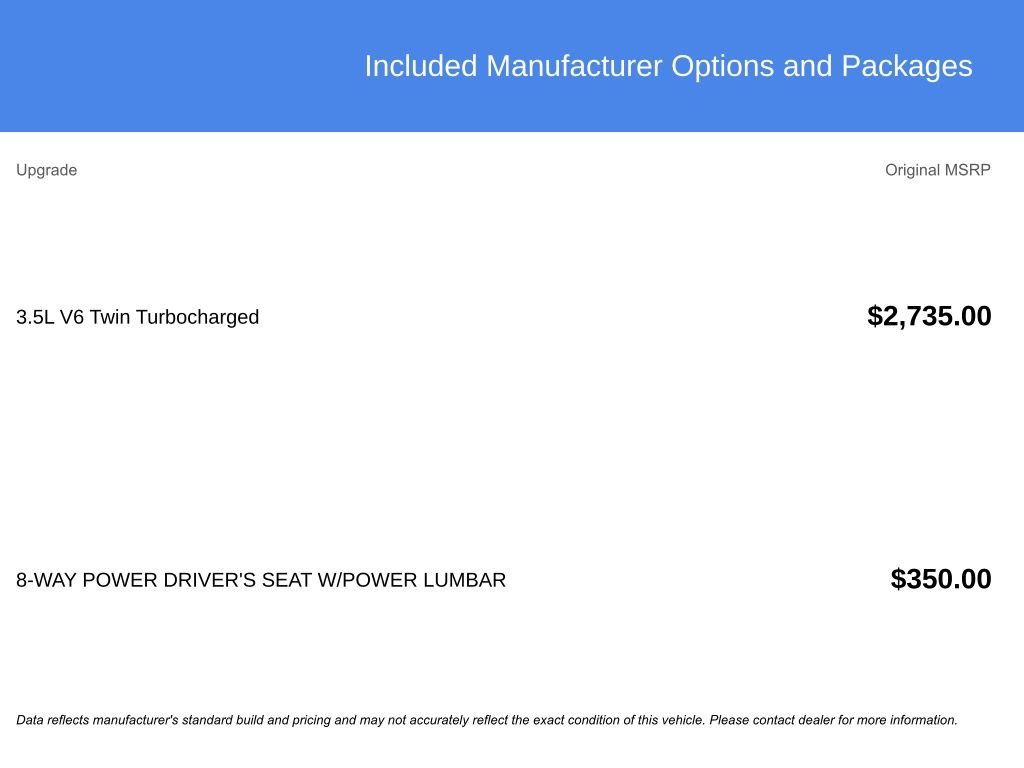Screen dimensions: 1024x768
Task: Click the word 'Turbocharged'
Action: pos(197,317)
